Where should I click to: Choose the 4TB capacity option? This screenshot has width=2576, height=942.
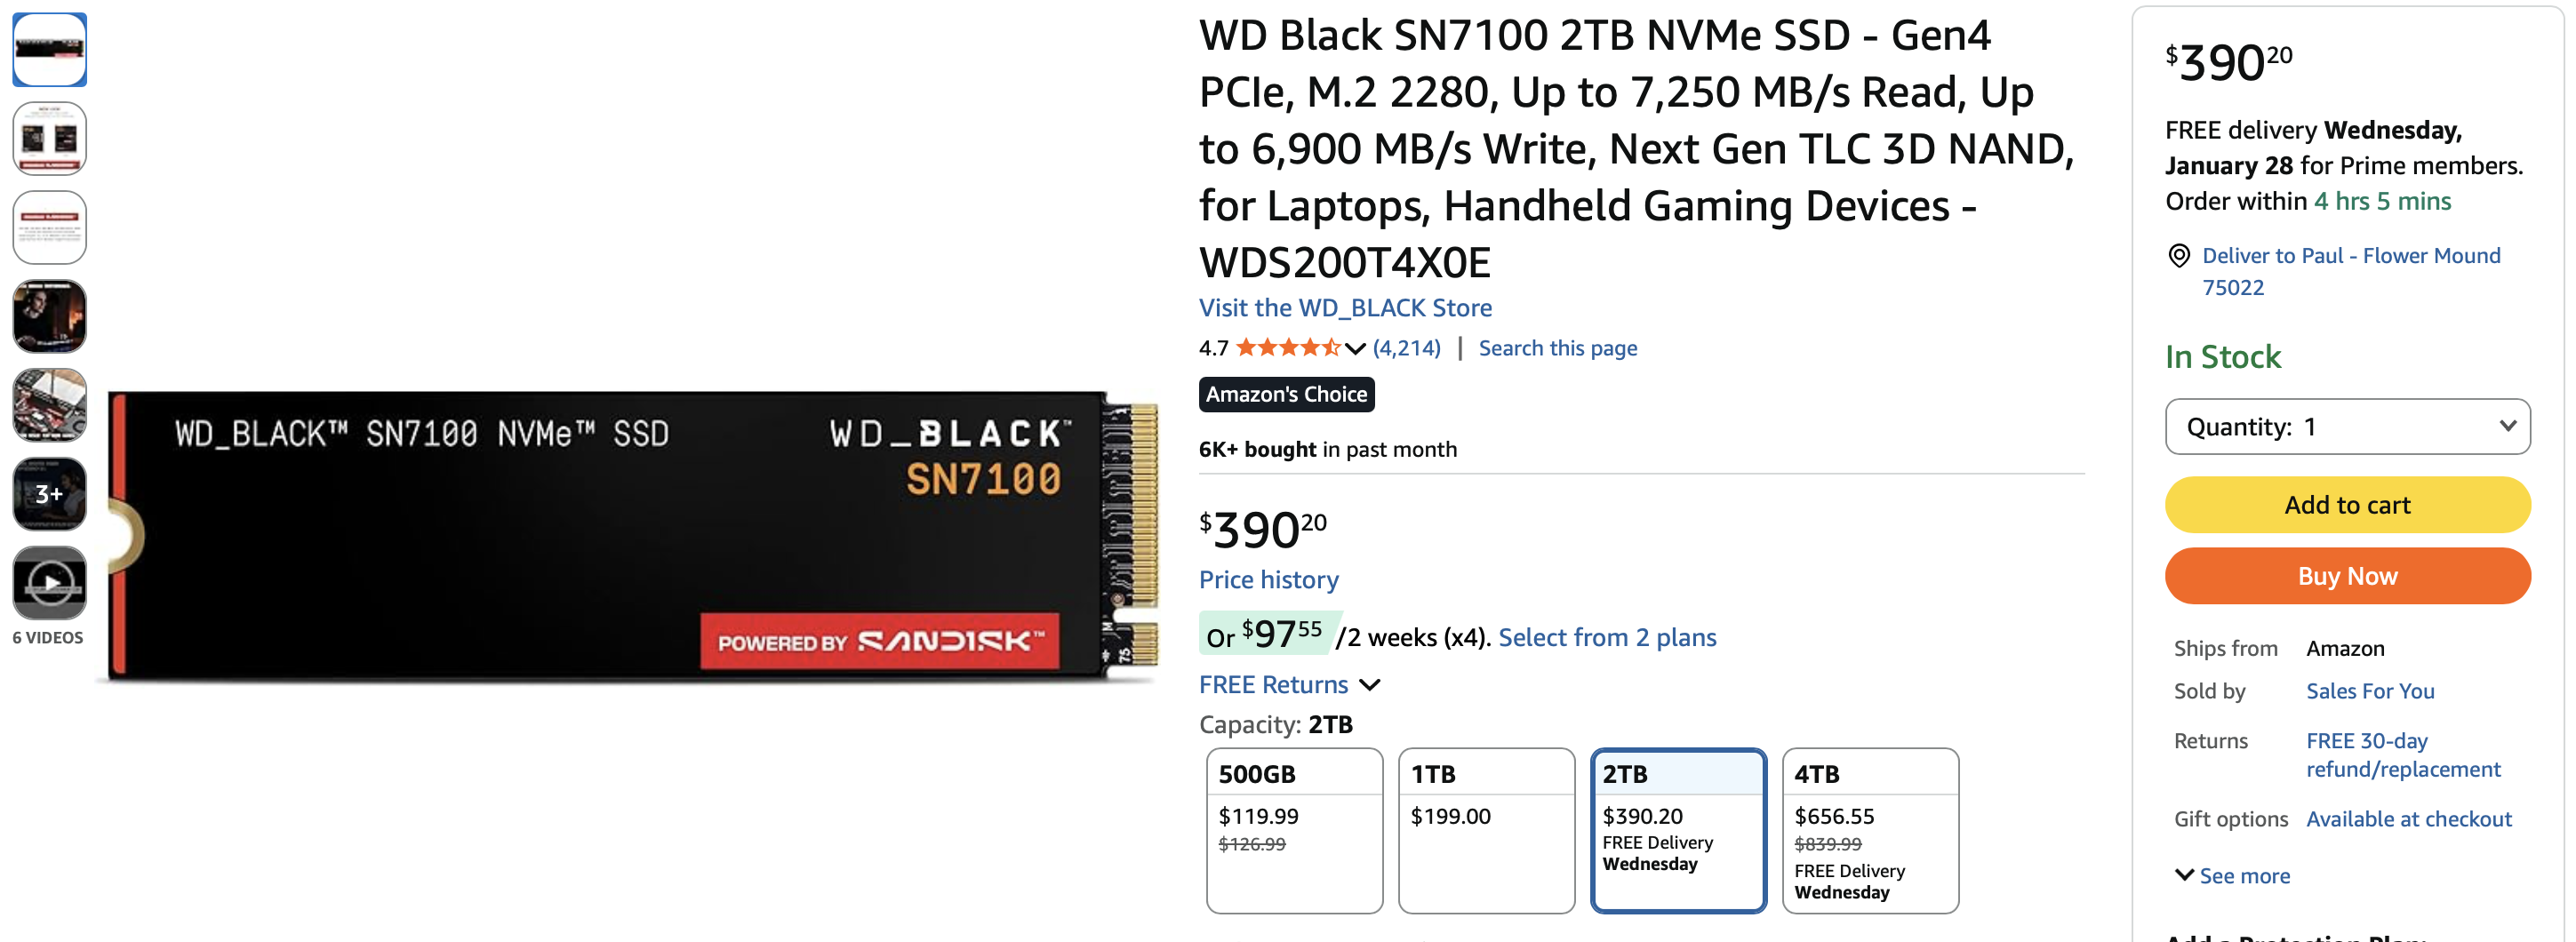pos(1869,829)
